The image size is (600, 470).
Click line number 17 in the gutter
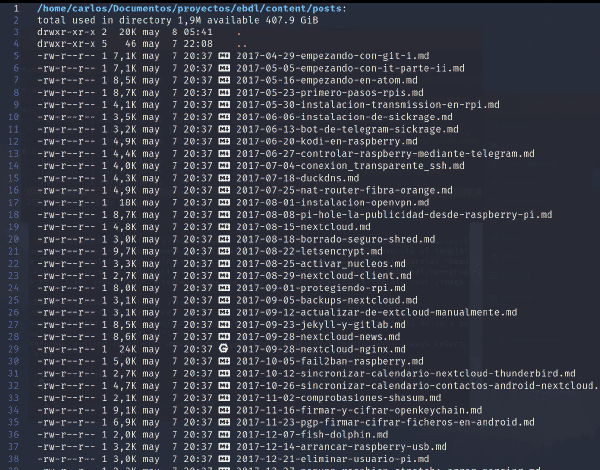[13, 202]
